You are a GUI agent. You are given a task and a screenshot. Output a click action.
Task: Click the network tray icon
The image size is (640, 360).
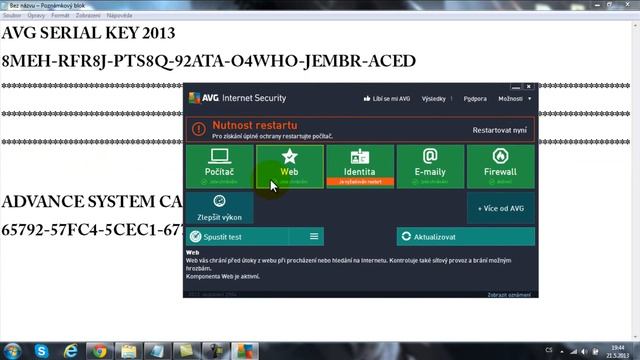click(x=573, y=352)
